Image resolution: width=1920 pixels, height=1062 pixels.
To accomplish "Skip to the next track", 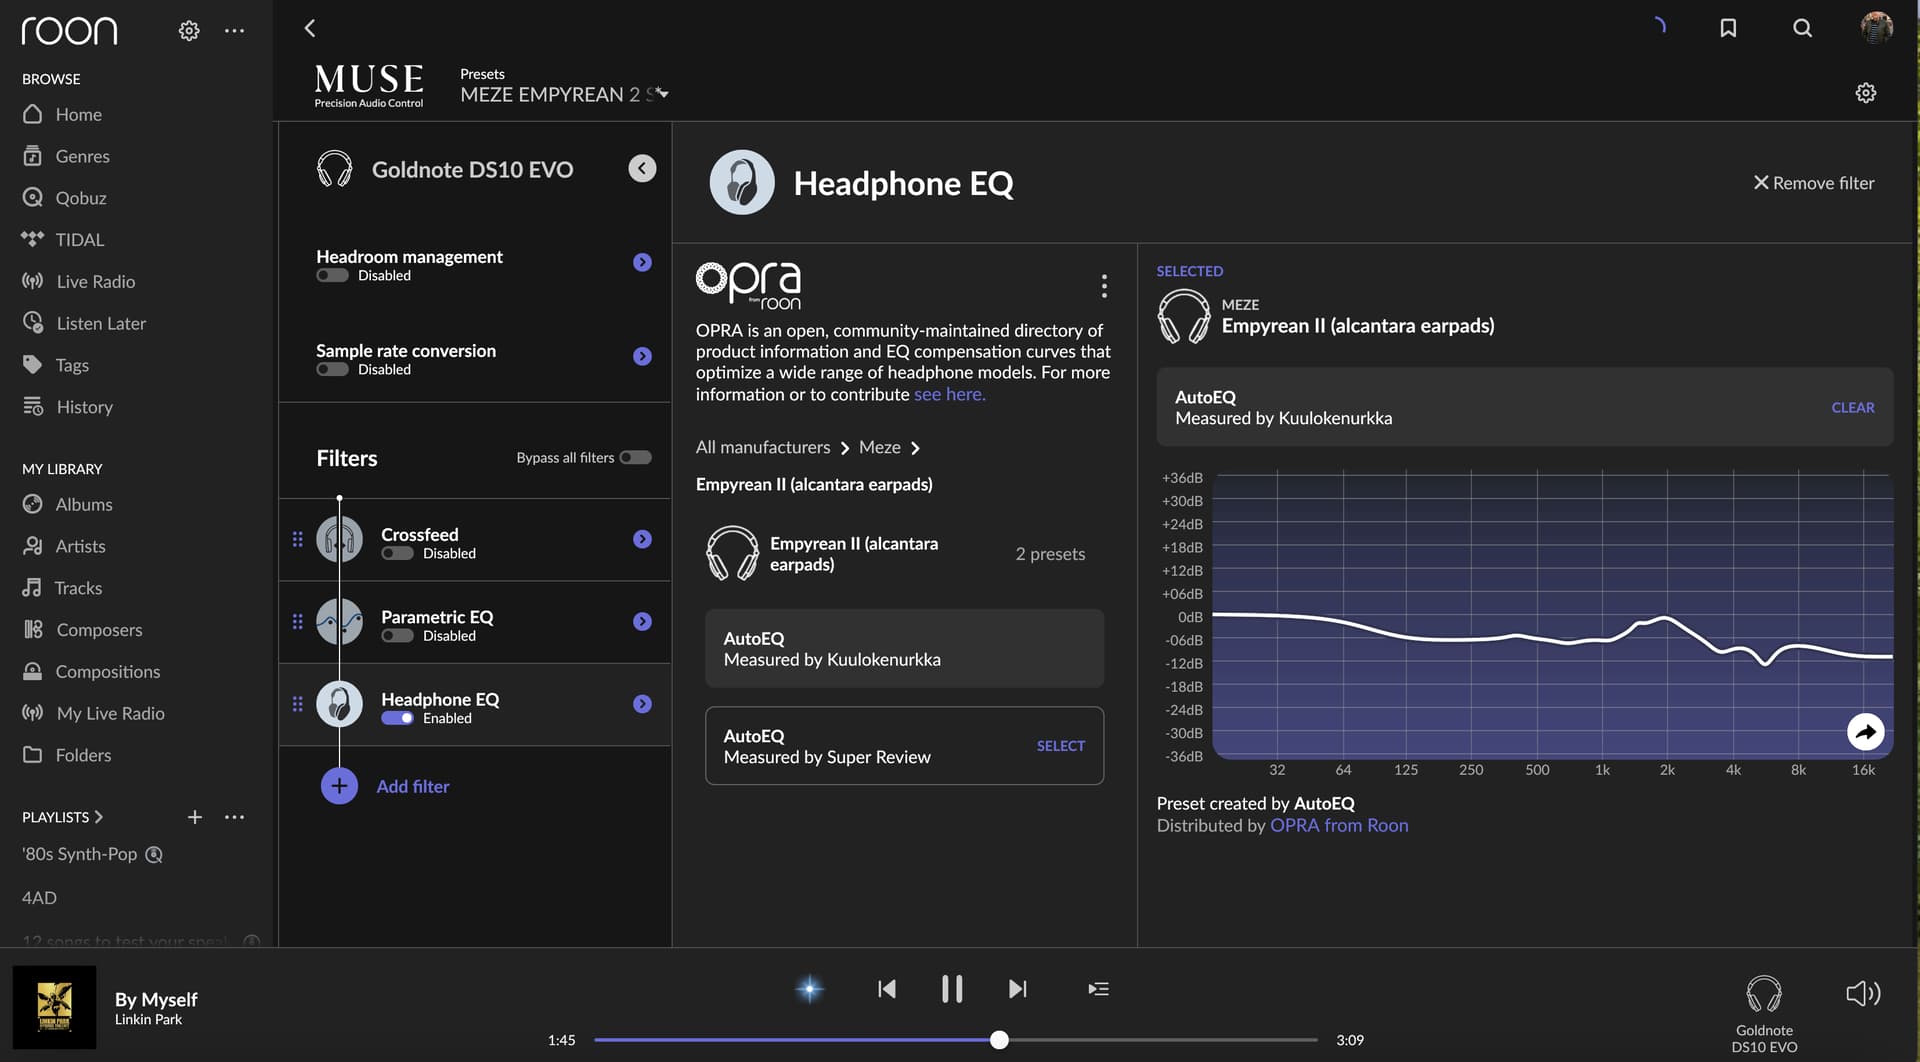I will click(1017, 989).
